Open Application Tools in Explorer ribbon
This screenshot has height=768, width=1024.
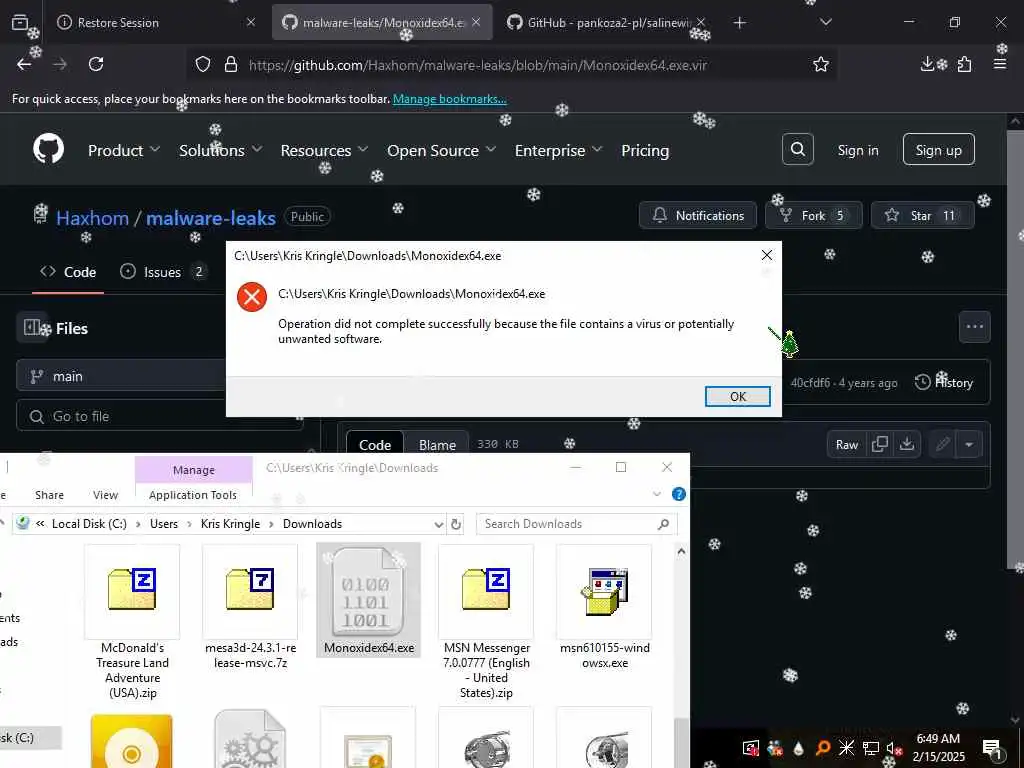[x=193, y=495]
